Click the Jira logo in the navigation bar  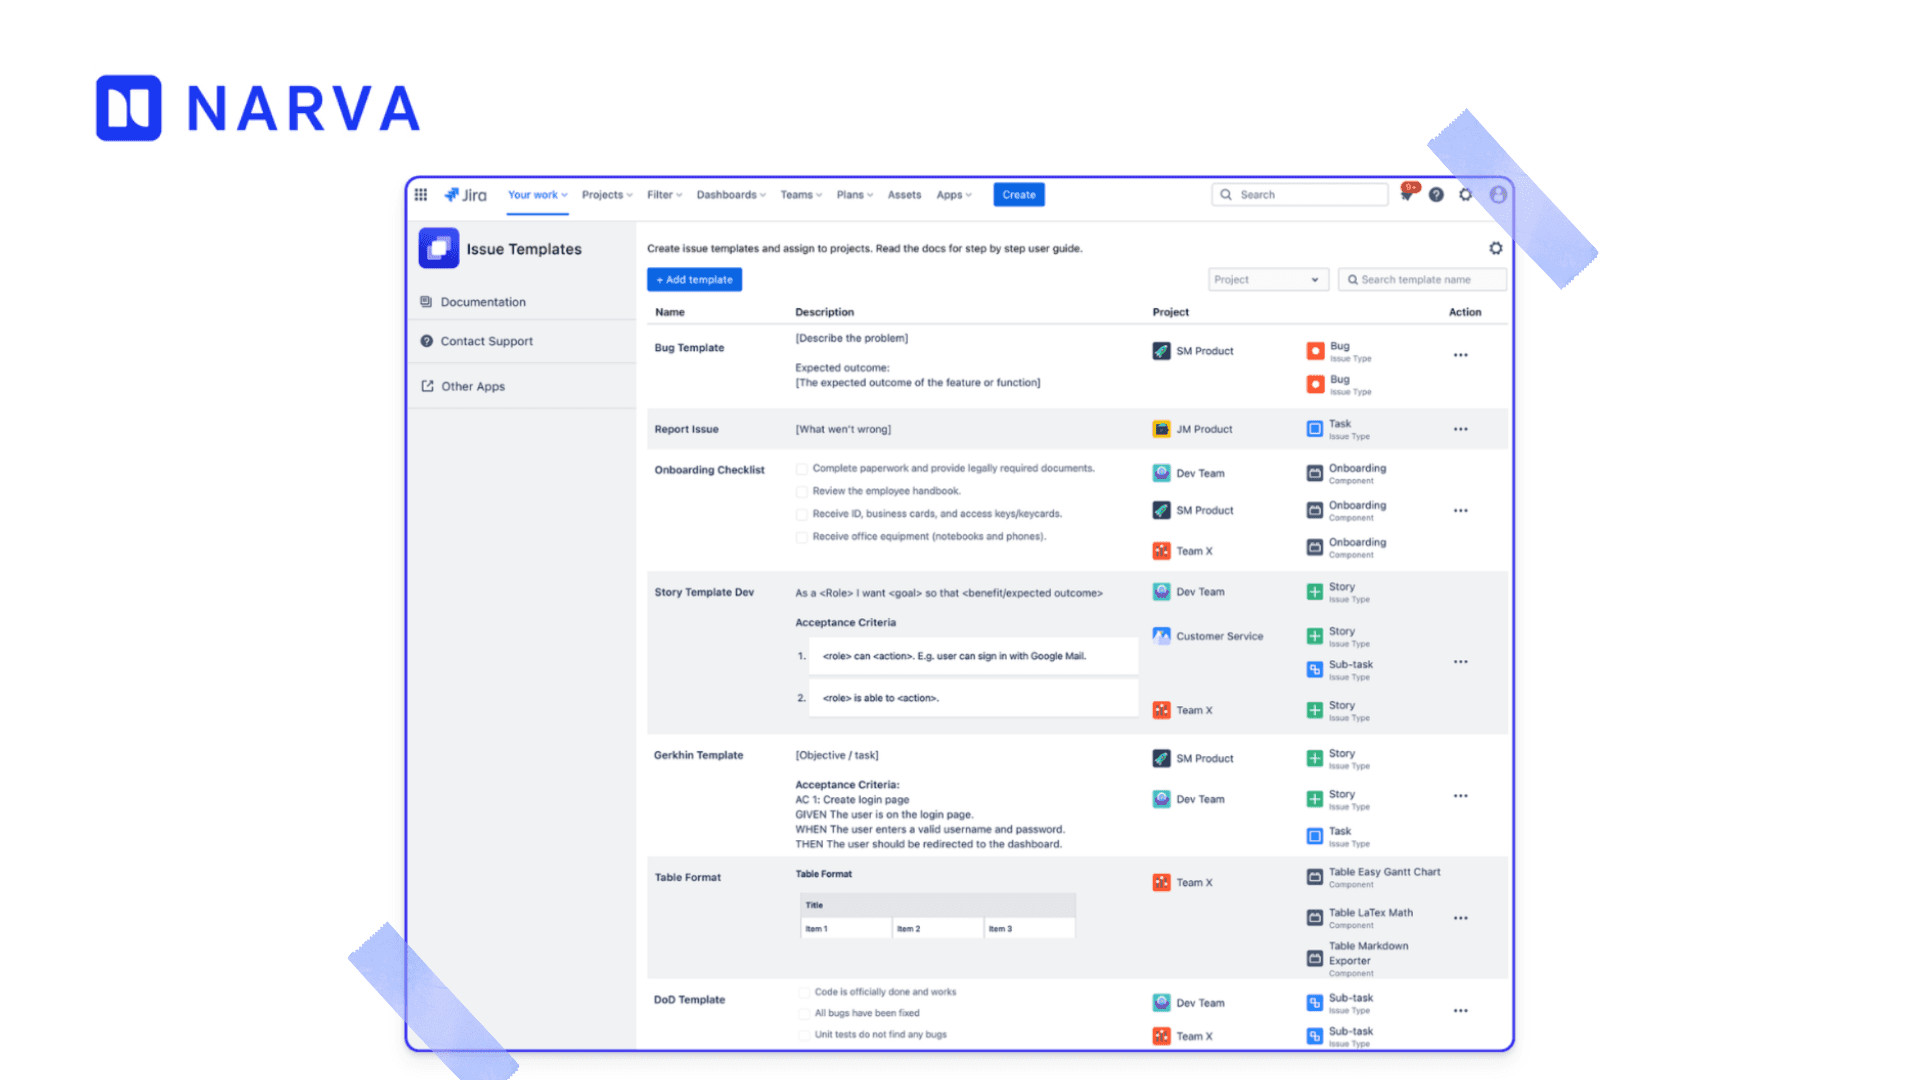466,194
